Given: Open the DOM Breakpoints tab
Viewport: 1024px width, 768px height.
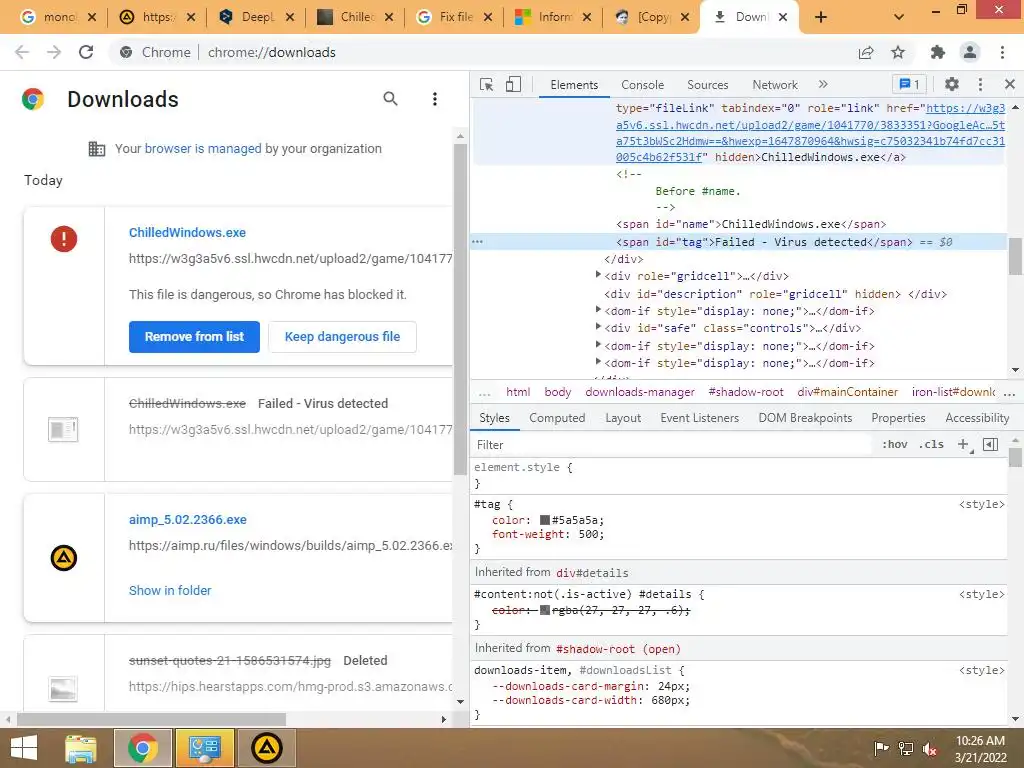Looking at the screenshot, I should pos(805,418).
